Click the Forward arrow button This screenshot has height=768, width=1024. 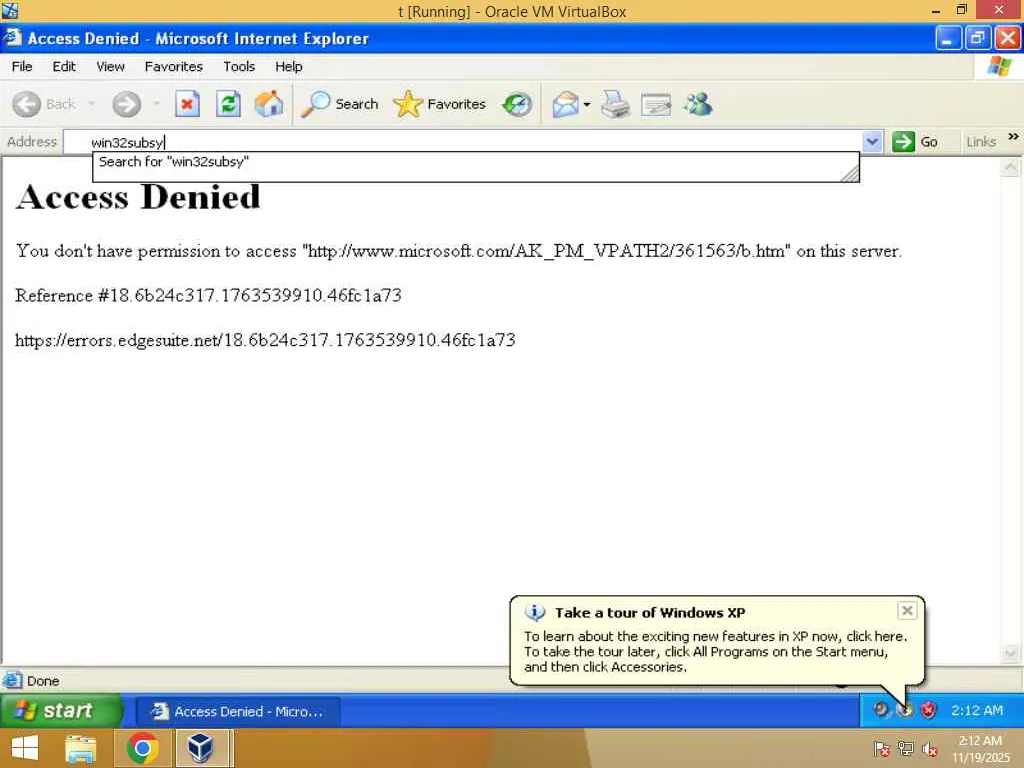pyautogui.click(x=127, y=104)
